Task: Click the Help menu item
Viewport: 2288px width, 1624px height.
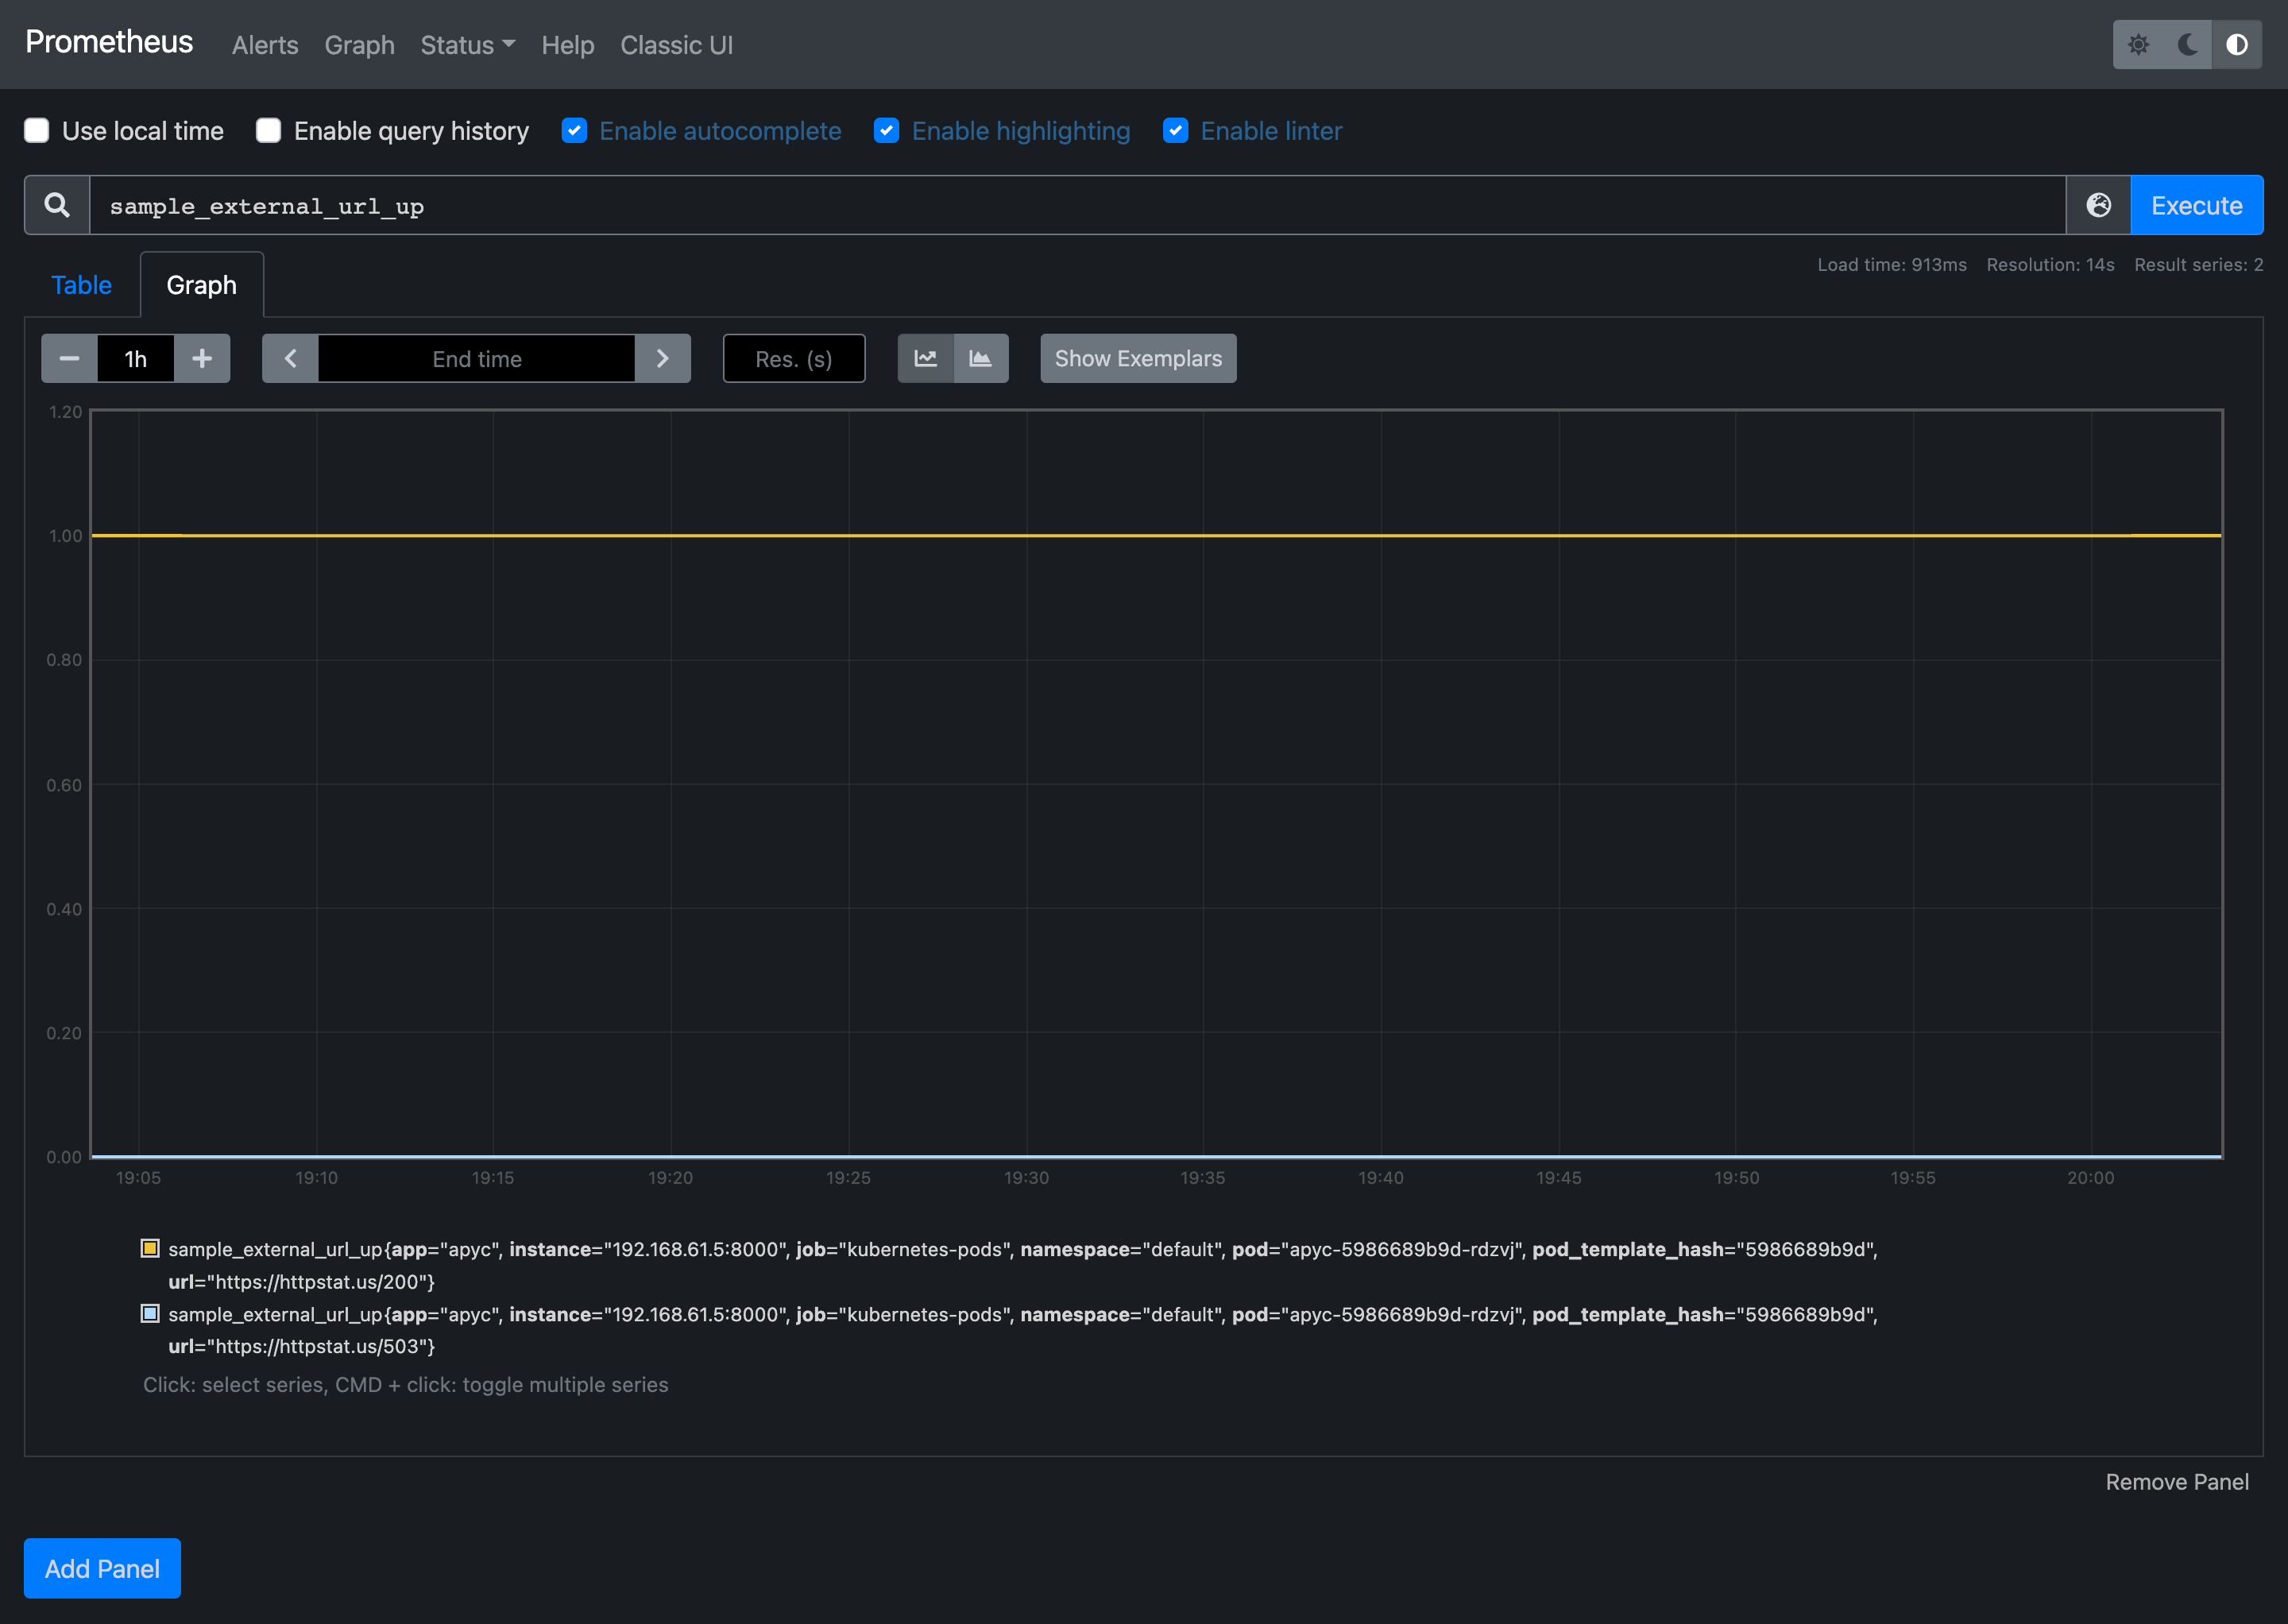Action: pos(567,44)
